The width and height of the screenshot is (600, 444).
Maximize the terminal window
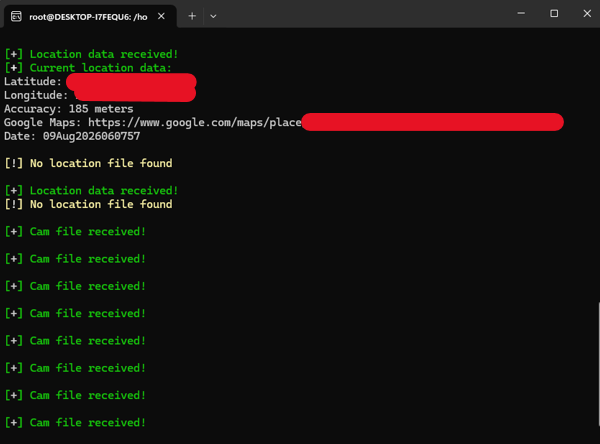554,13
